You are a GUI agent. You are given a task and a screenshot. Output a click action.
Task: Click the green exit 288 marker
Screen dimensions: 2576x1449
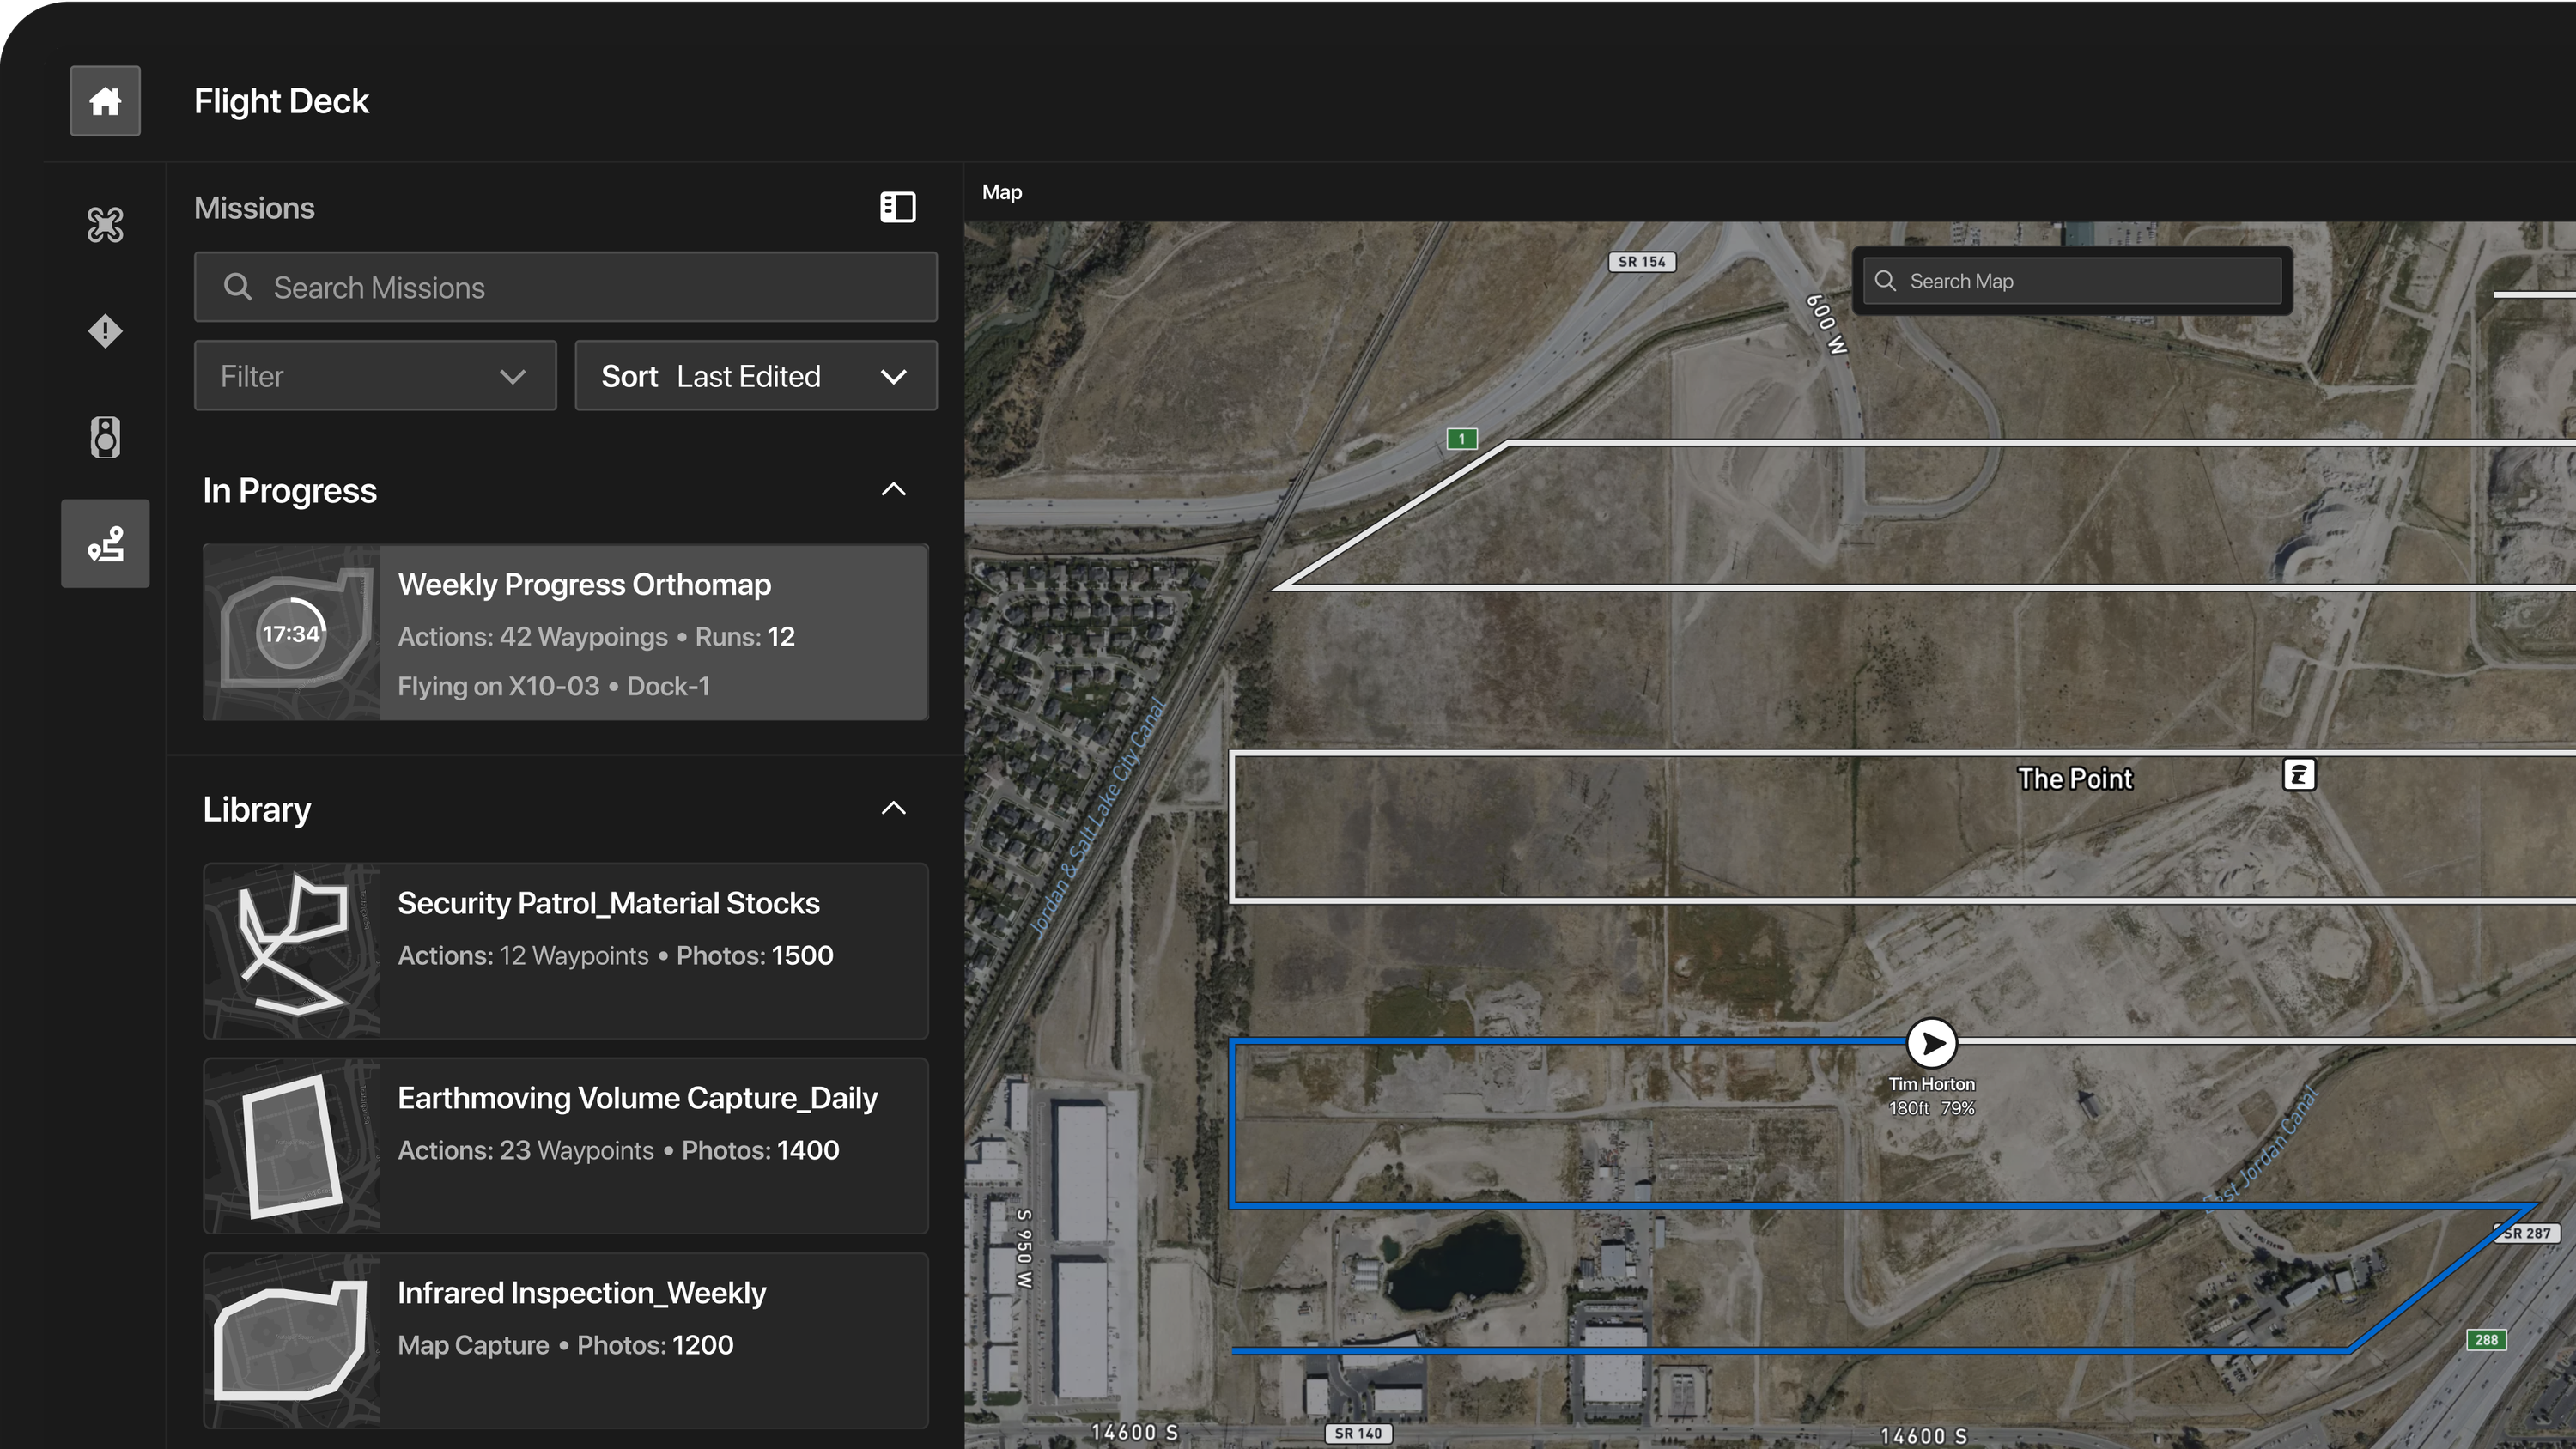coord(2486,1340)
